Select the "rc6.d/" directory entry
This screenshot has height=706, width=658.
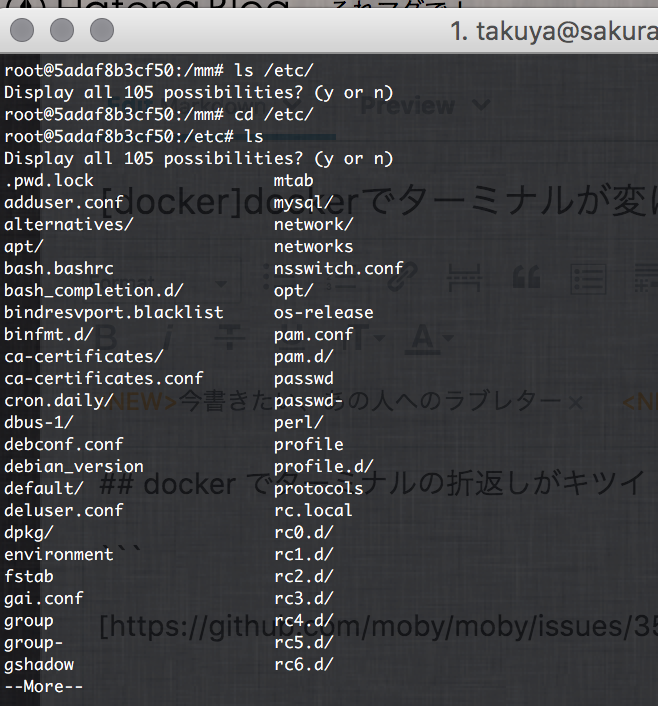click(x=304, y=666)
